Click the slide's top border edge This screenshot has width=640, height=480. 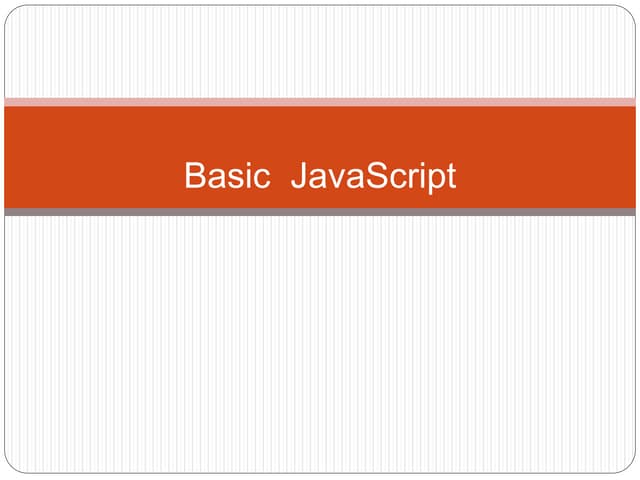[320, 6]
